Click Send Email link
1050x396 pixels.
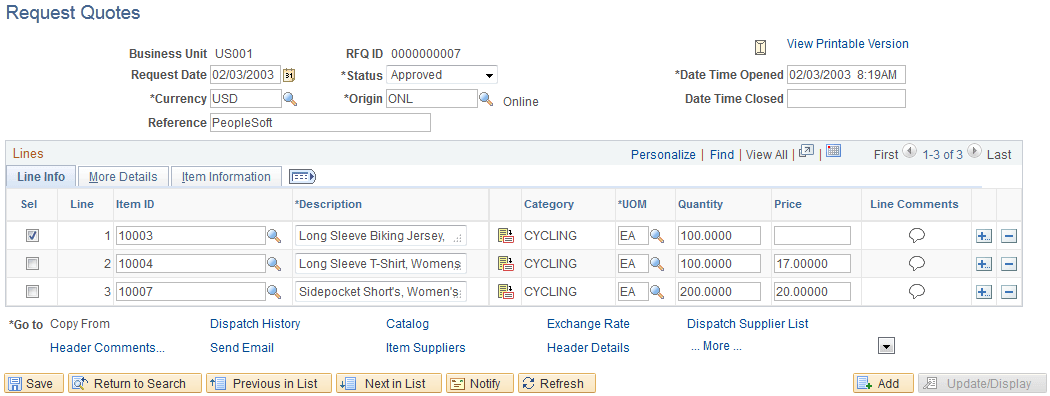pos(242,348)
